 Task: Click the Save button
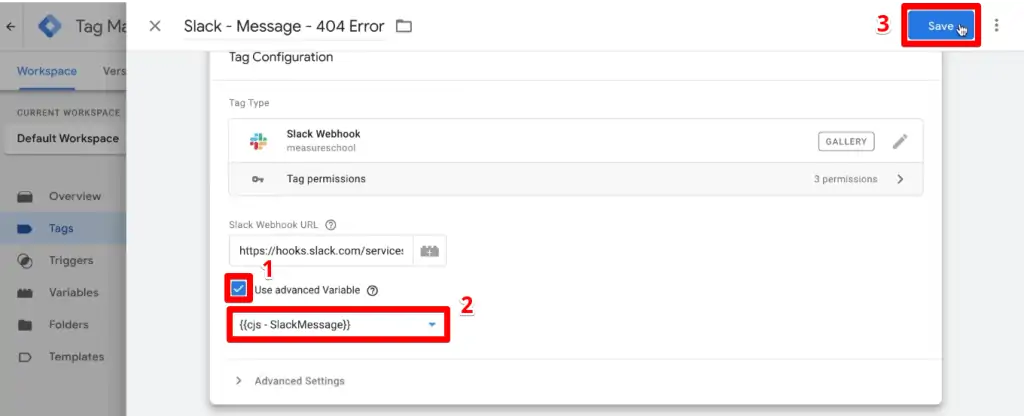941,26
